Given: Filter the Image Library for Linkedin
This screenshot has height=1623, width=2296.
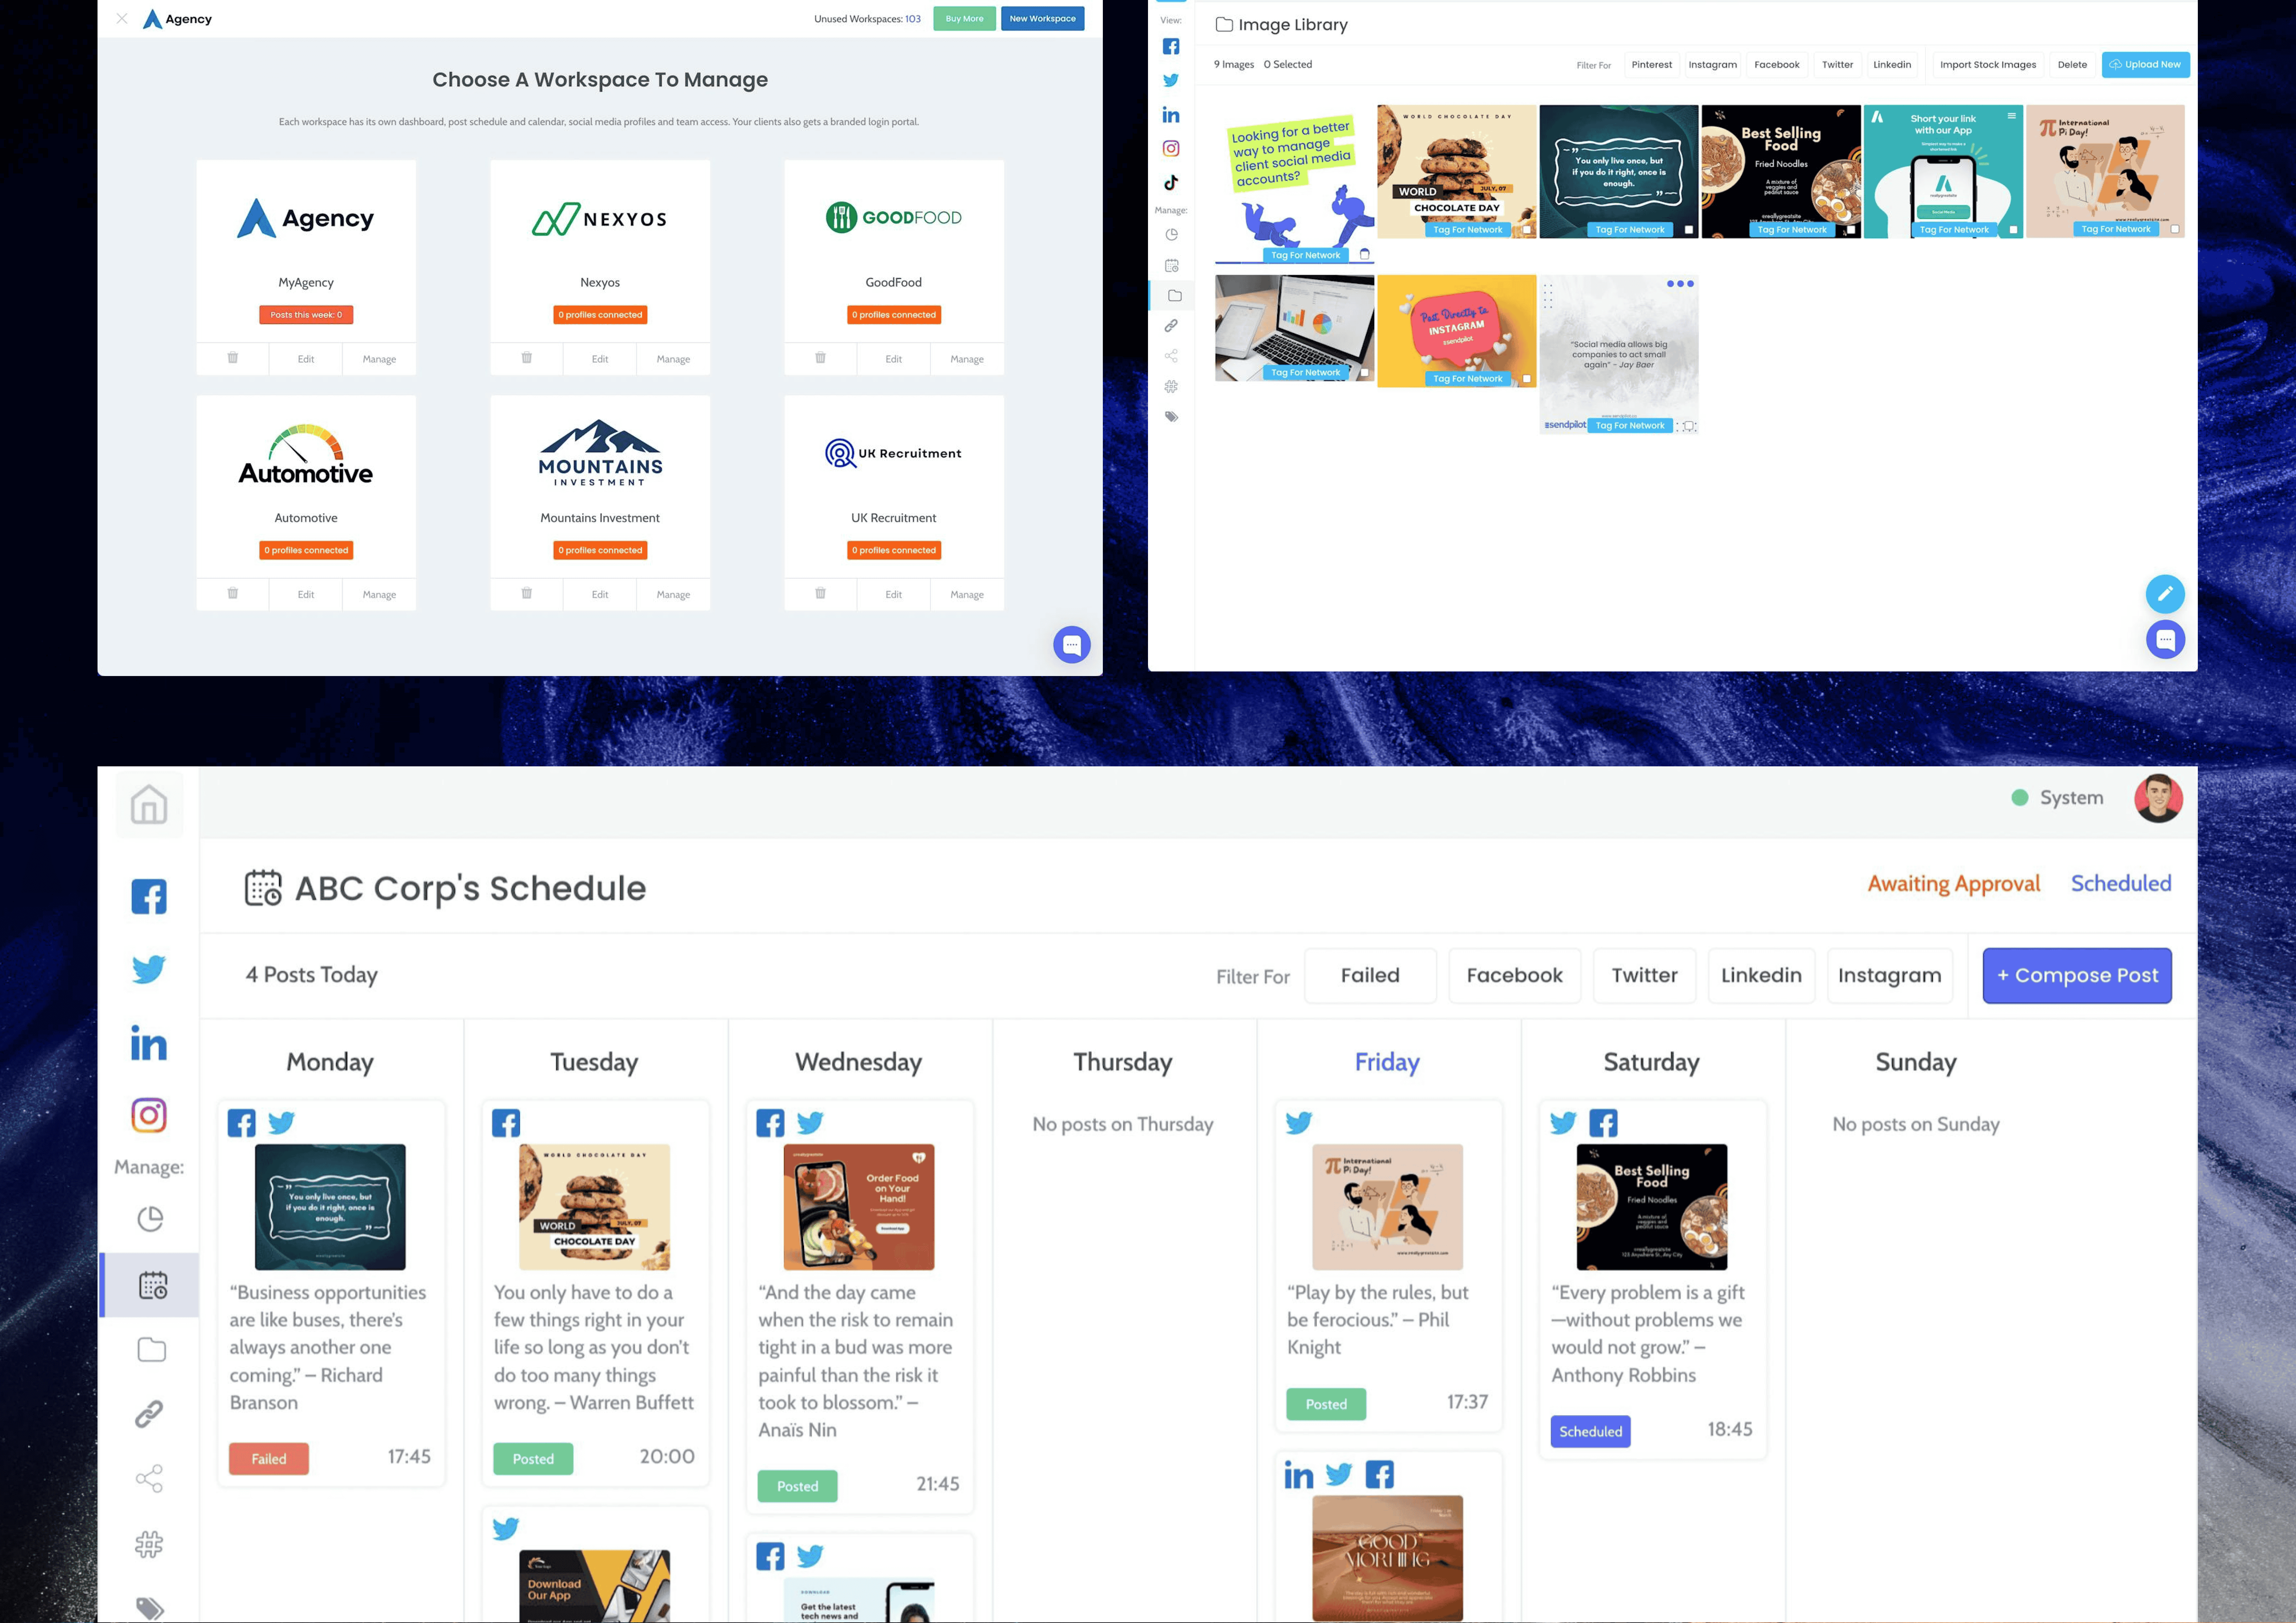Looking at the screenshot, I should [1892, 65].
